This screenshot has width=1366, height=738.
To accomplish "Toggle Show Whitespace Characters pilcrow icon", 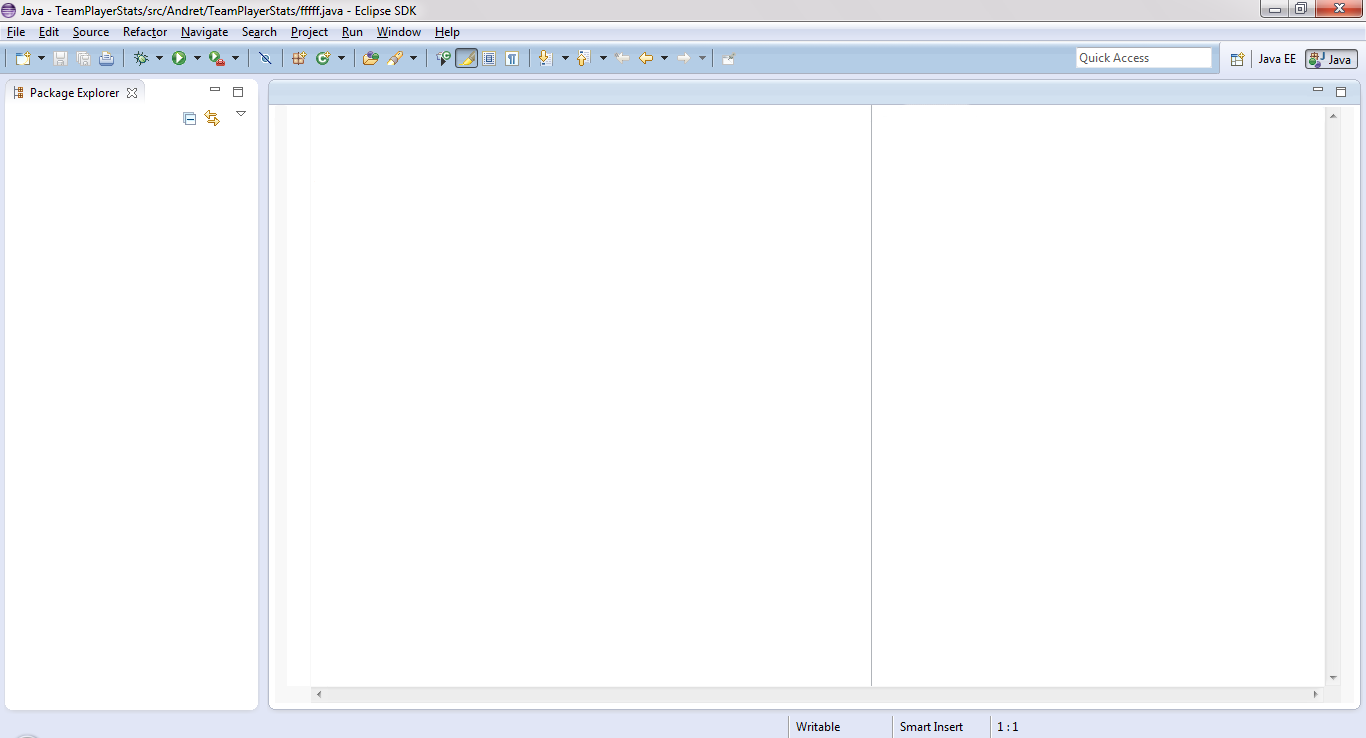I will click(512, 58).
